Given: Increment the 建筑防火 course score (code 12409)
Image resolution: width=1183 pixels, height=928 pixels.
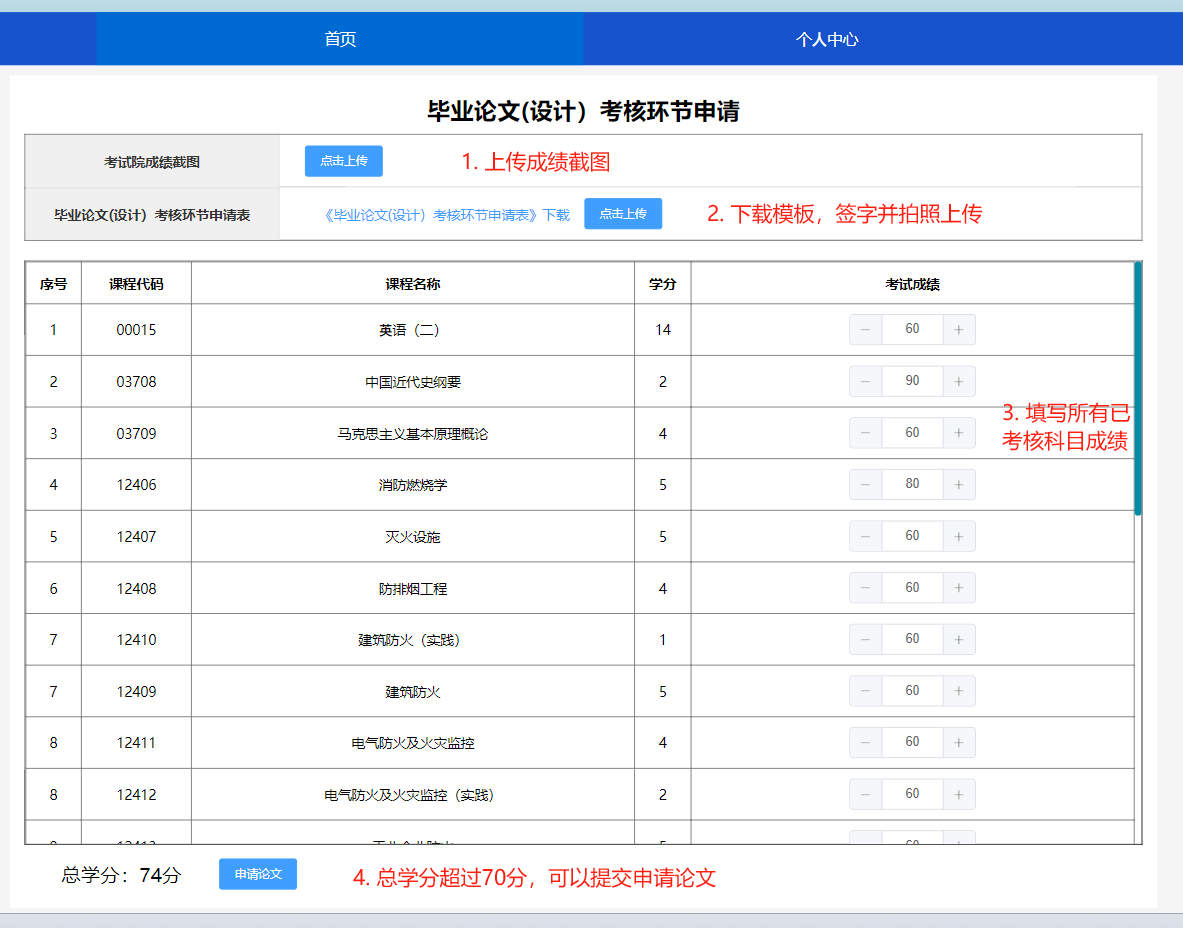Looking at the screenshot, I should tap(959, 692).
